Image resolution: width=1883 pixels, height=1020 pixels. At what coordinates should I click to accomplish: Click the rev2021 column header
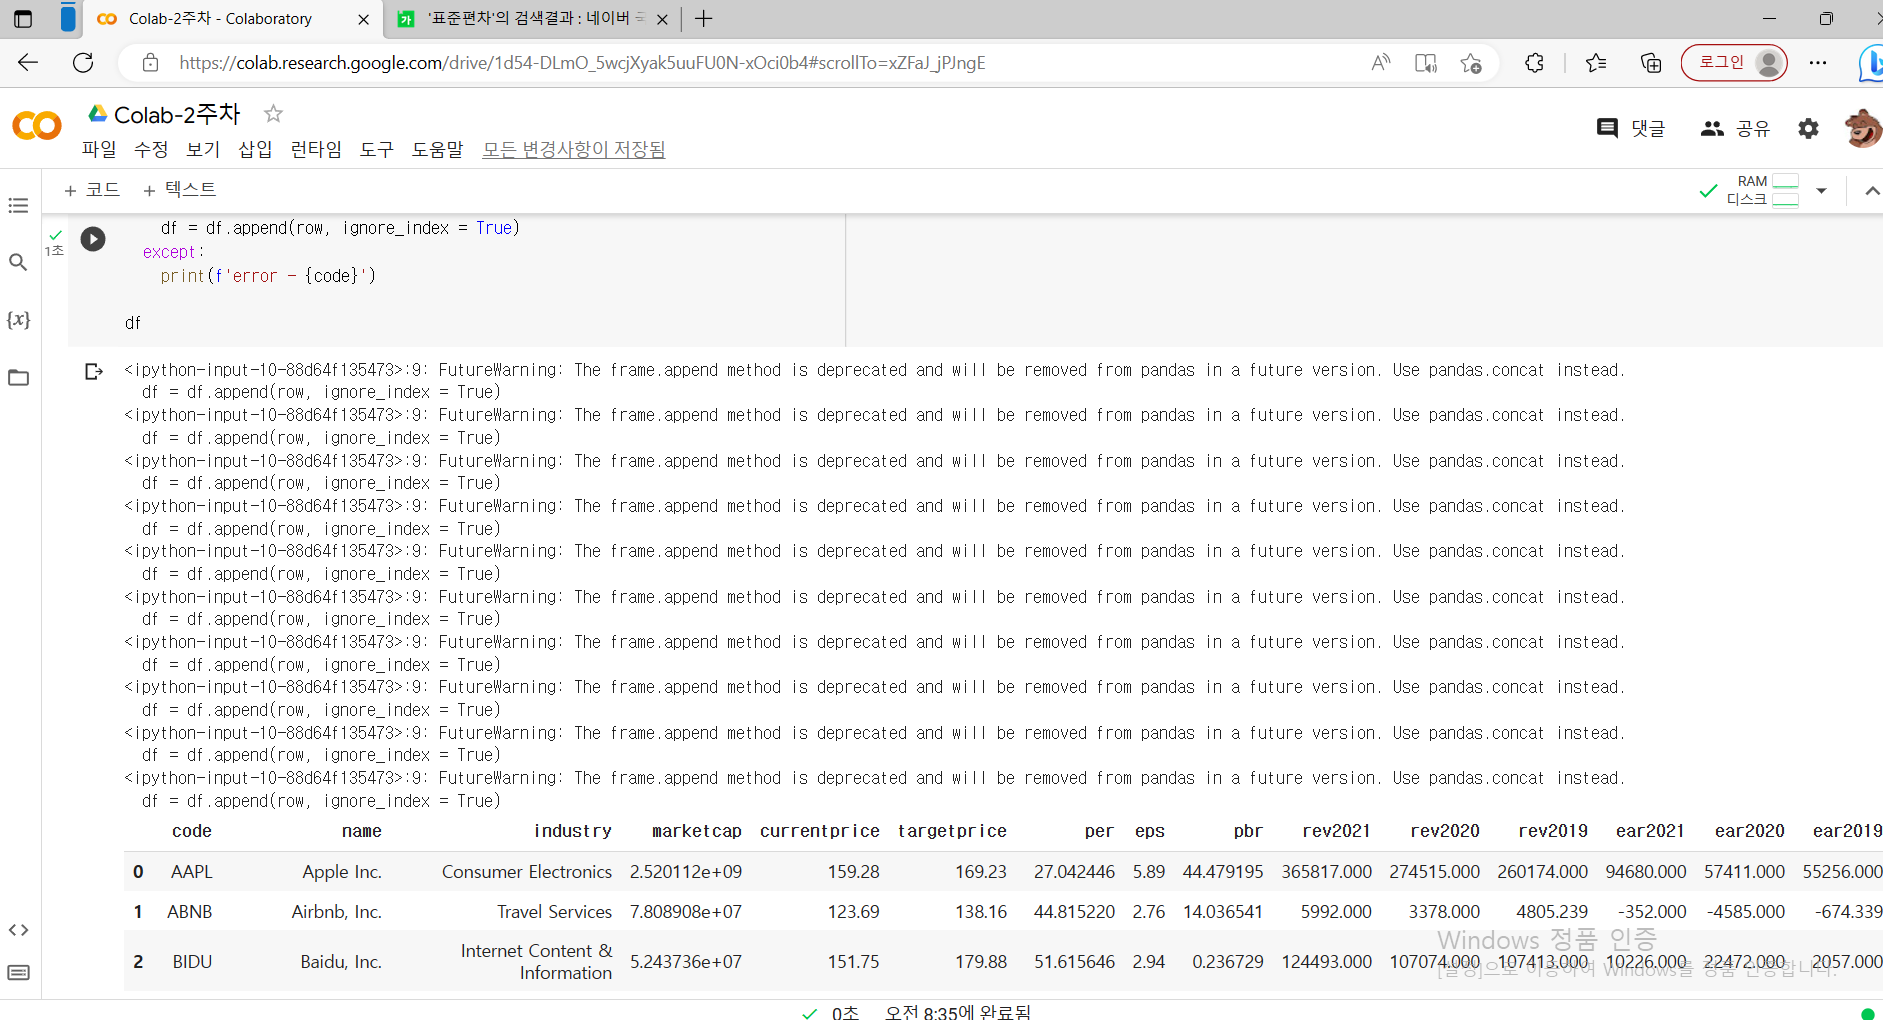[x=1336, y=832]
